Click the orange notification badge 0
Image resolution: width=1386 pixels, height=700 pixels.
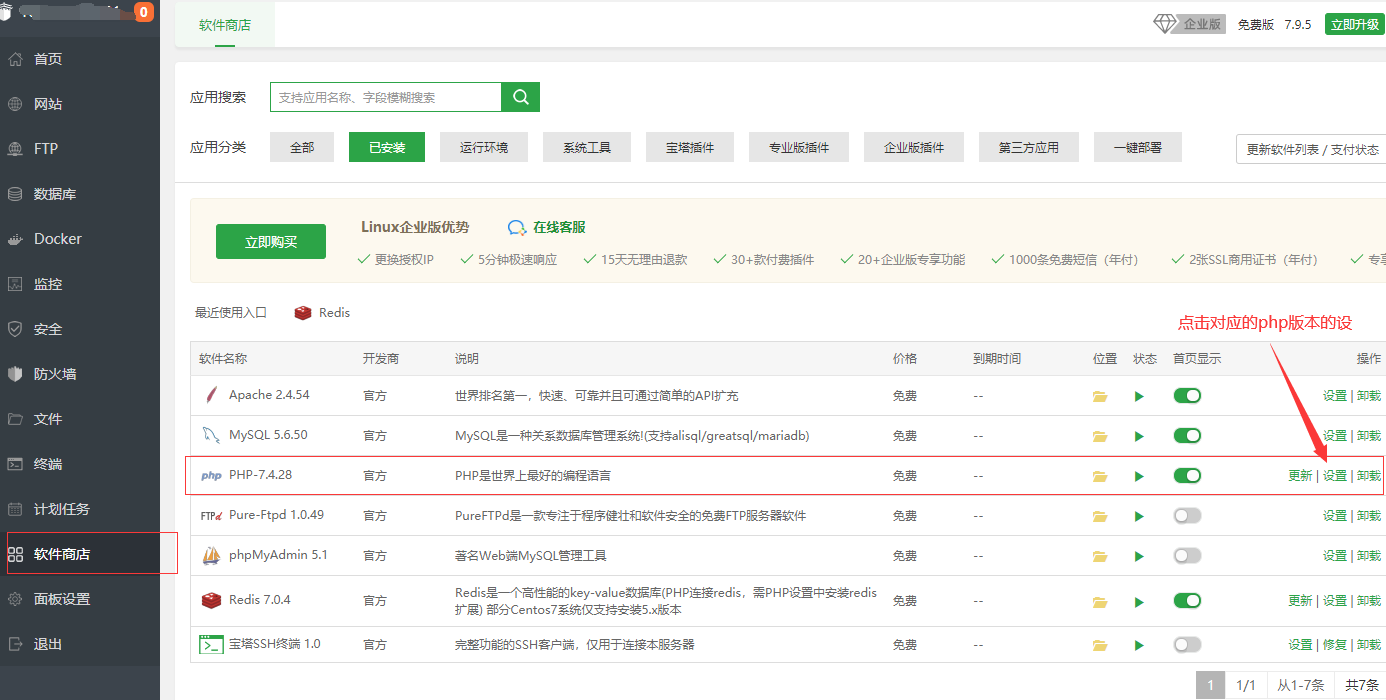point(143,12)
